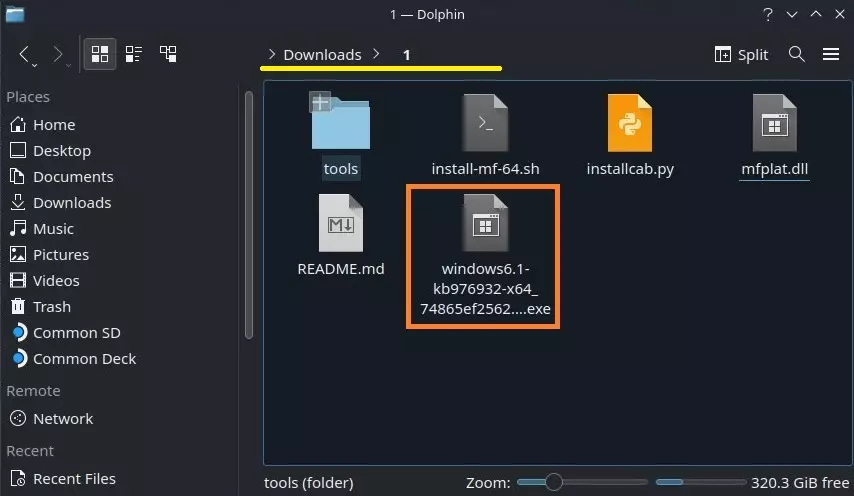Viewport: 854px width, 496px height.
Task: Click the Pictures image icon
Action: click(x=18, y=254)
